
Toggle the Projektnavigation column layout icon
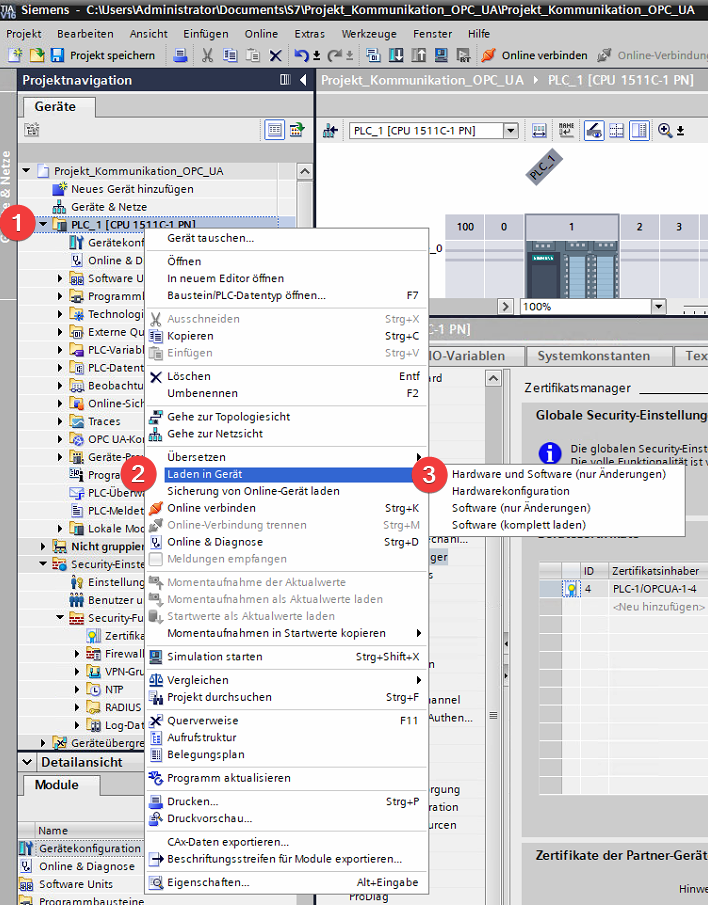tap(285, 80)
